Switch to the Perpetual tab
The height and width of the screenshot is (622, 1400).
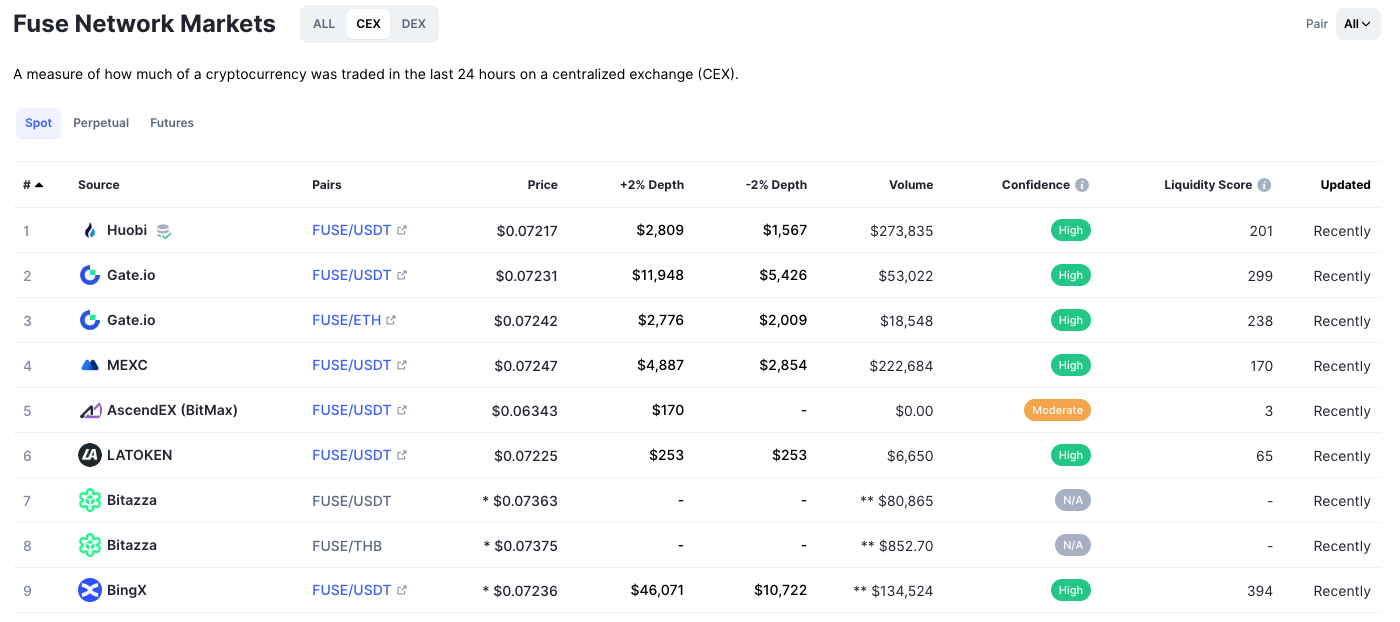point(101,123)
